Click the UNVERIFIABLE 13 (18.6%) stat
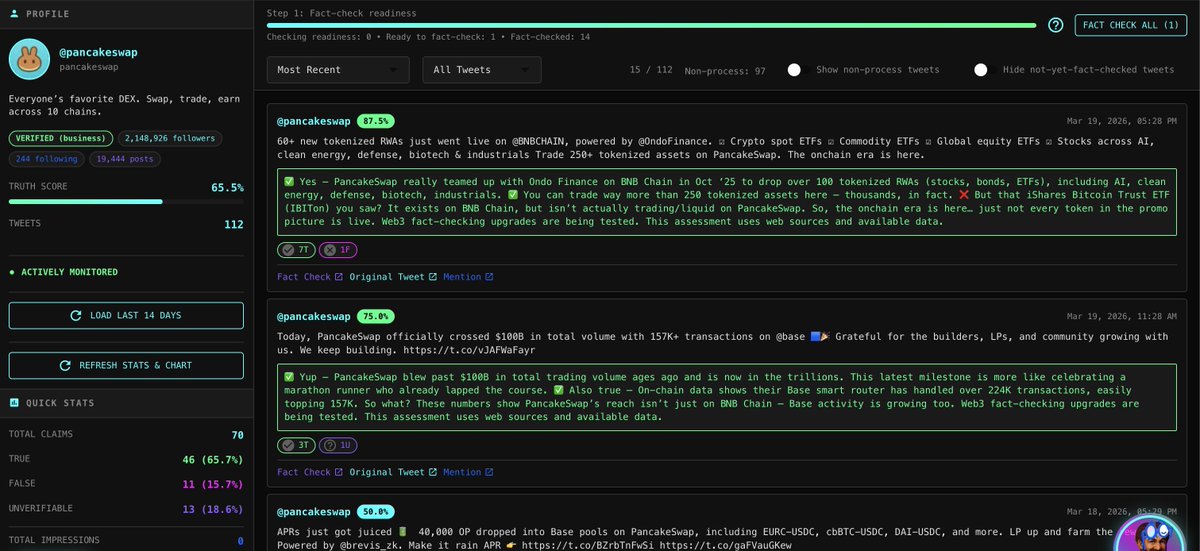This screenshot has width=1200, height=551. point(126,510)
